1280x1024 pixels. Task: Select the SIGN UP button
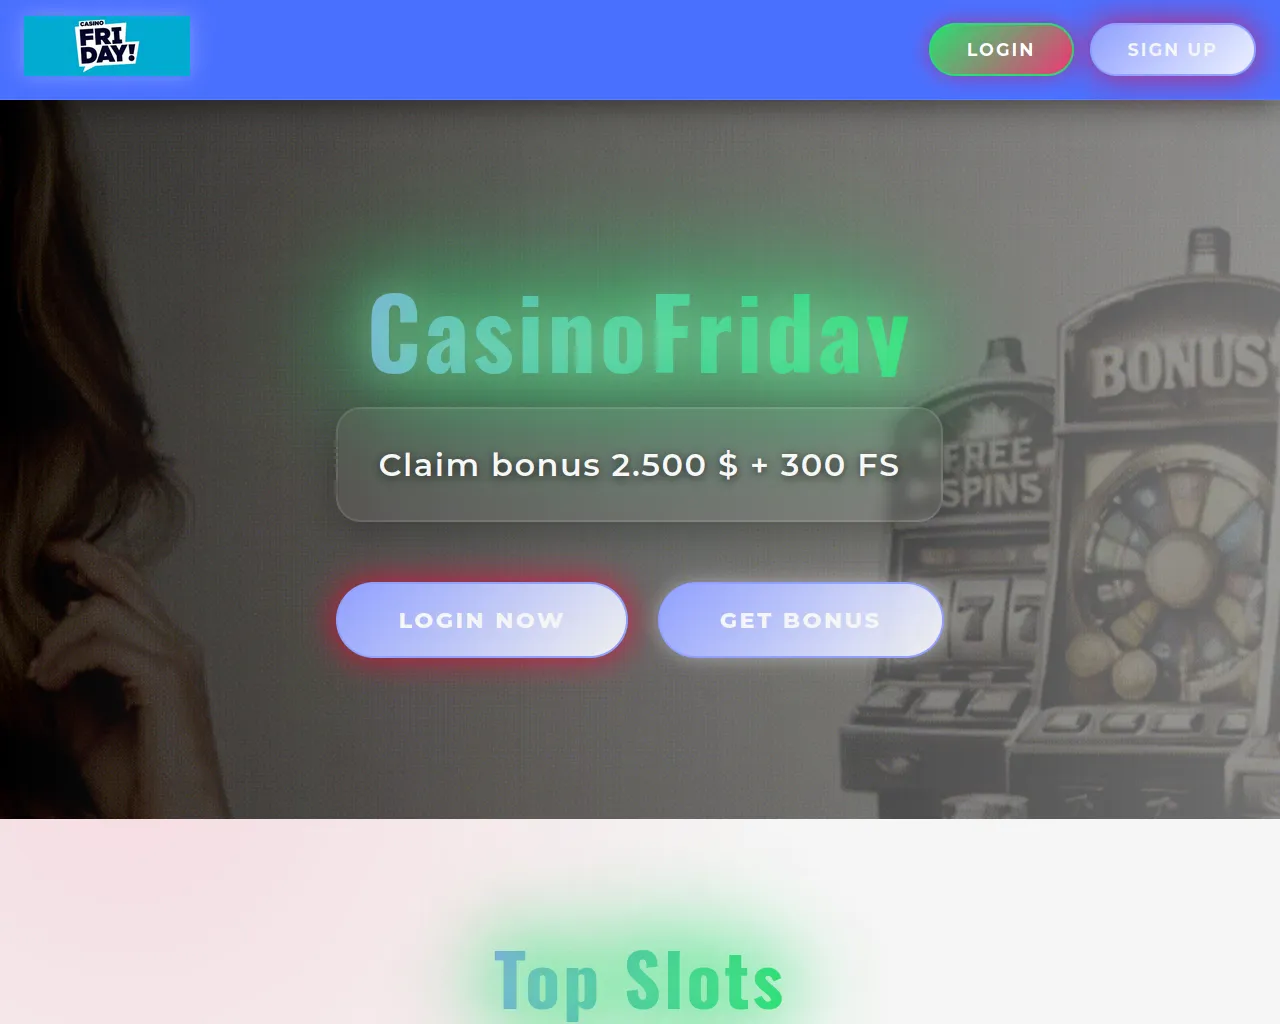[1172, 49]
